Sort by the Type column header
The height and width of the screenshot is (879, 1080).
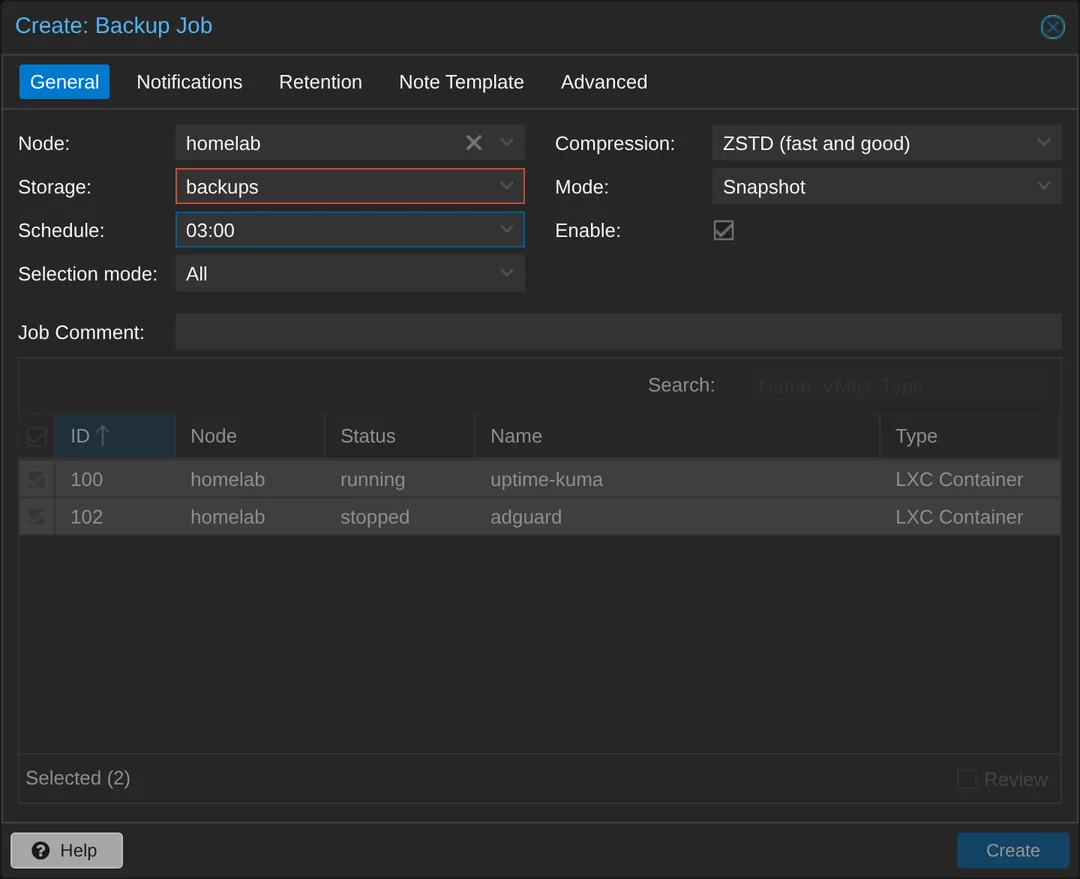[970, 435]
